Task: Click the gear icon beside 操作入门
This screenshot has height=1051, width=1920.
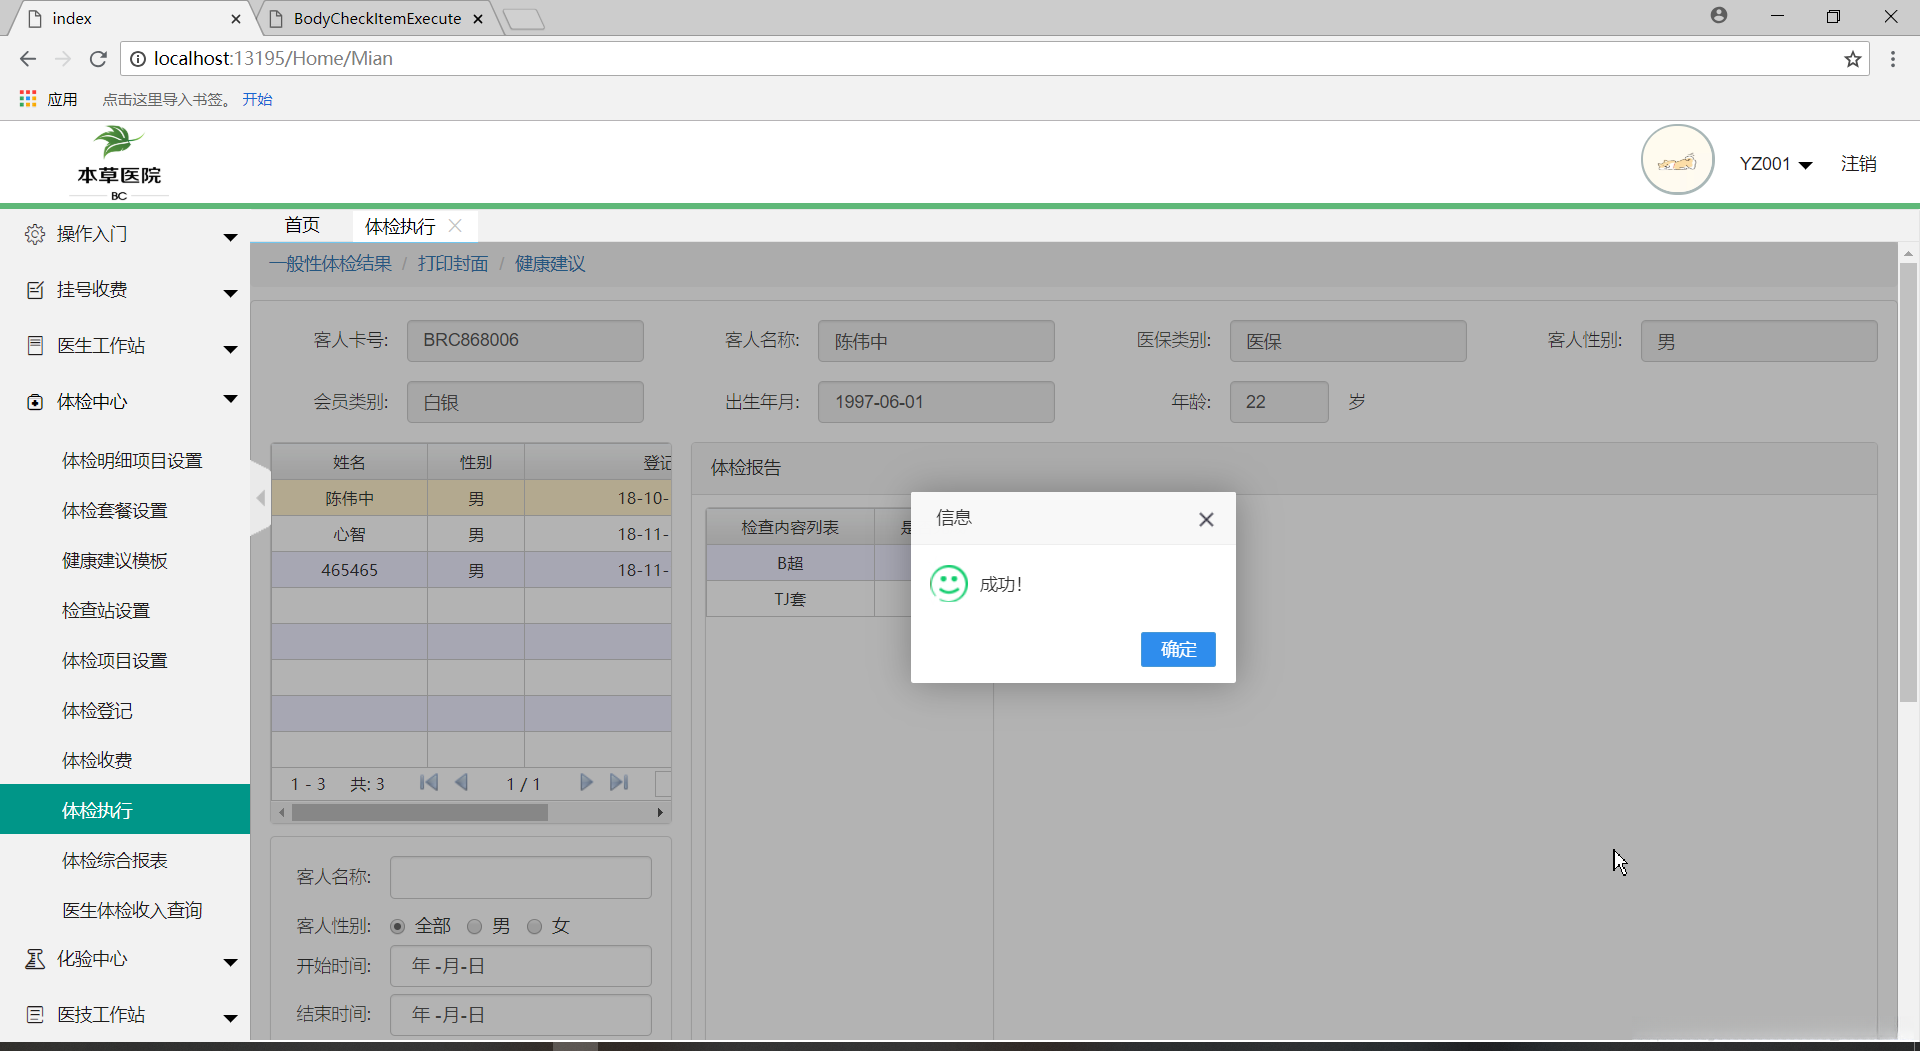Action: click(x=35, y=234)
